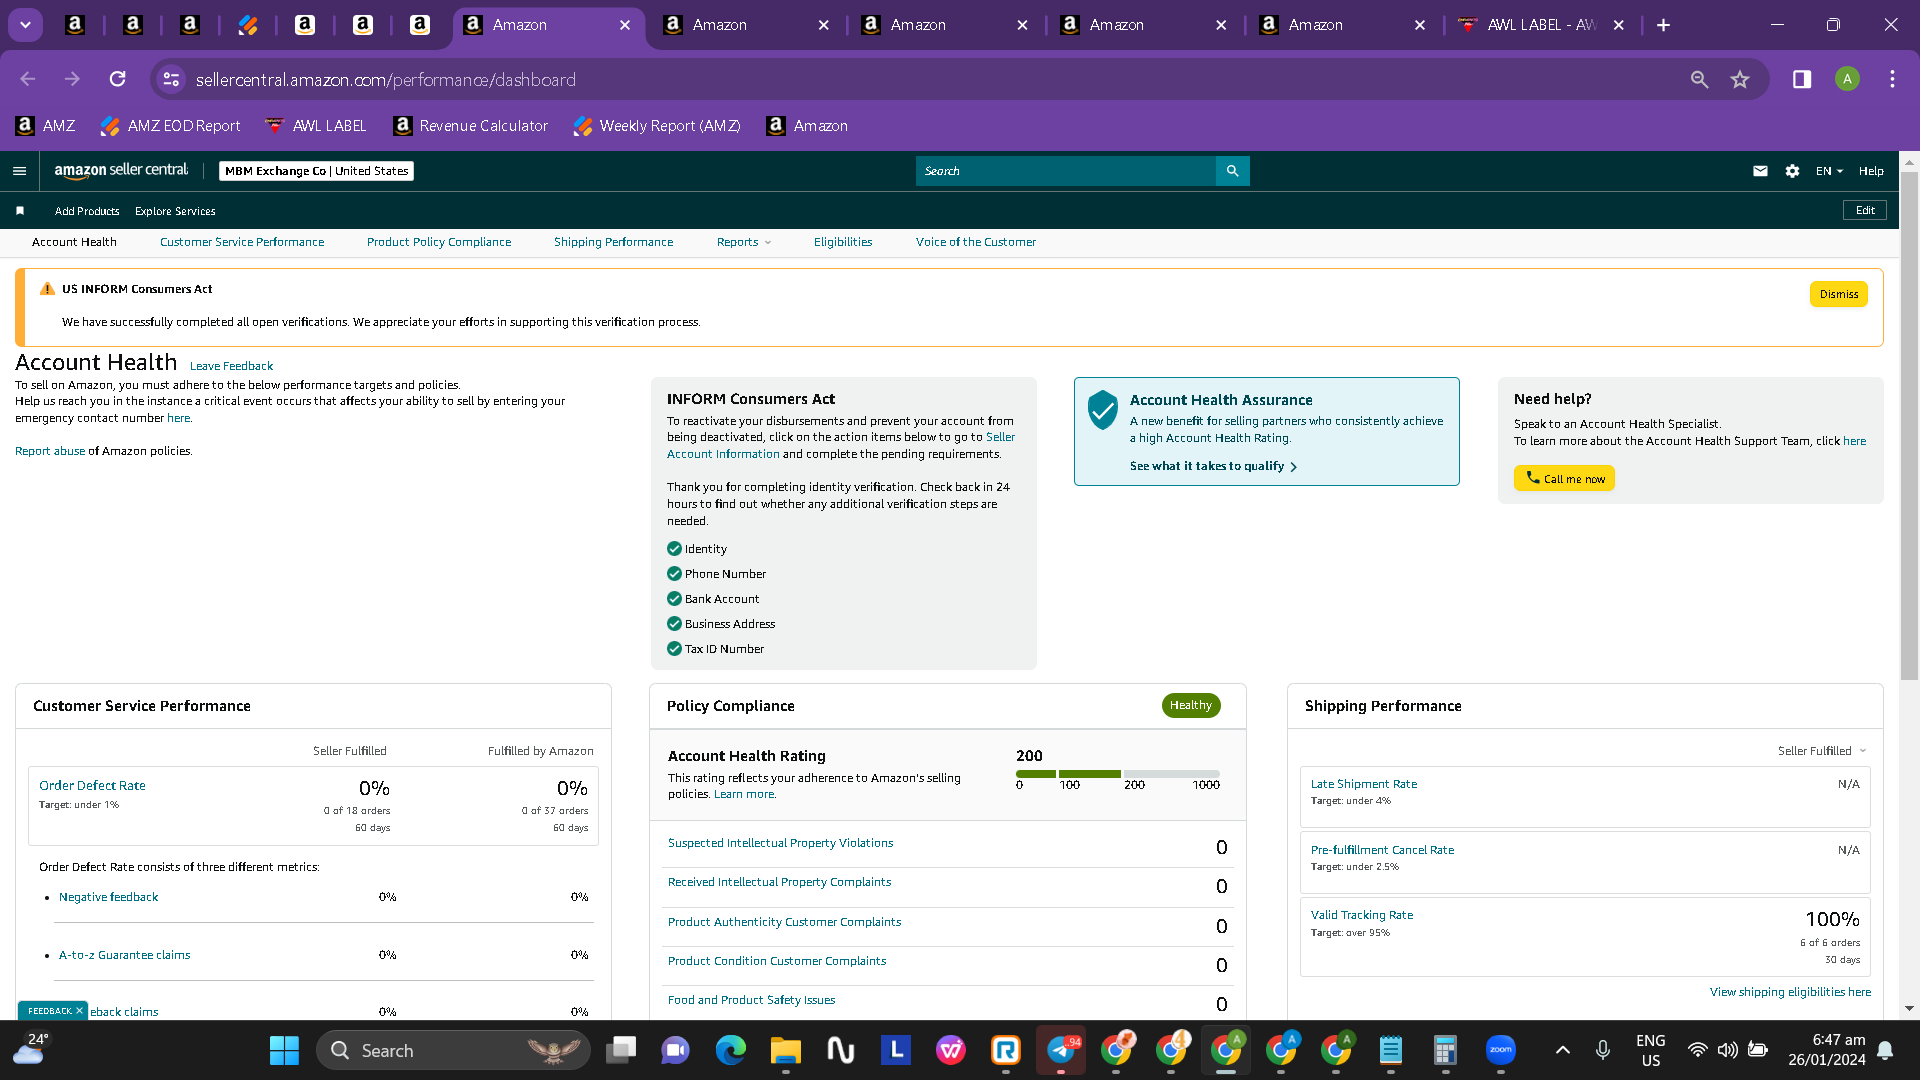Click the AMZ EOD Report bookmark

pyautogui.click(x=171, y=126)
